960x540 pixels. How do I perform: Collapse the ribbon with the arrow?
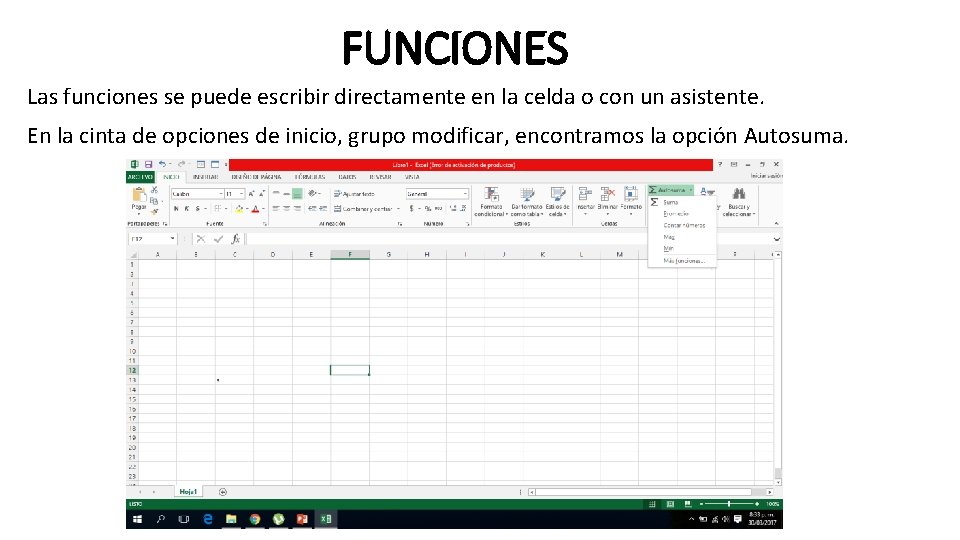(x=776, y=223)
